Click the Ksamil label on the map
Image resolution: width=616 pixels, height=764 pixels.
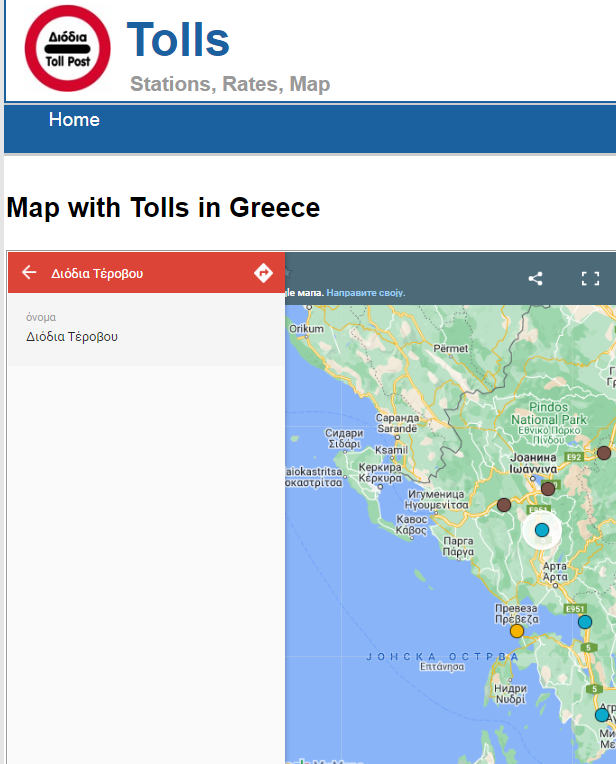[391, 450]
